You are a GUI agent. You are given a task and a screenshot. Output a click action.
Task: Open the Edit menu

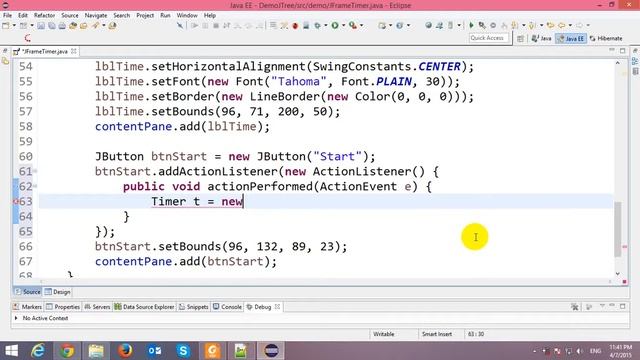(x=23, y=15)
